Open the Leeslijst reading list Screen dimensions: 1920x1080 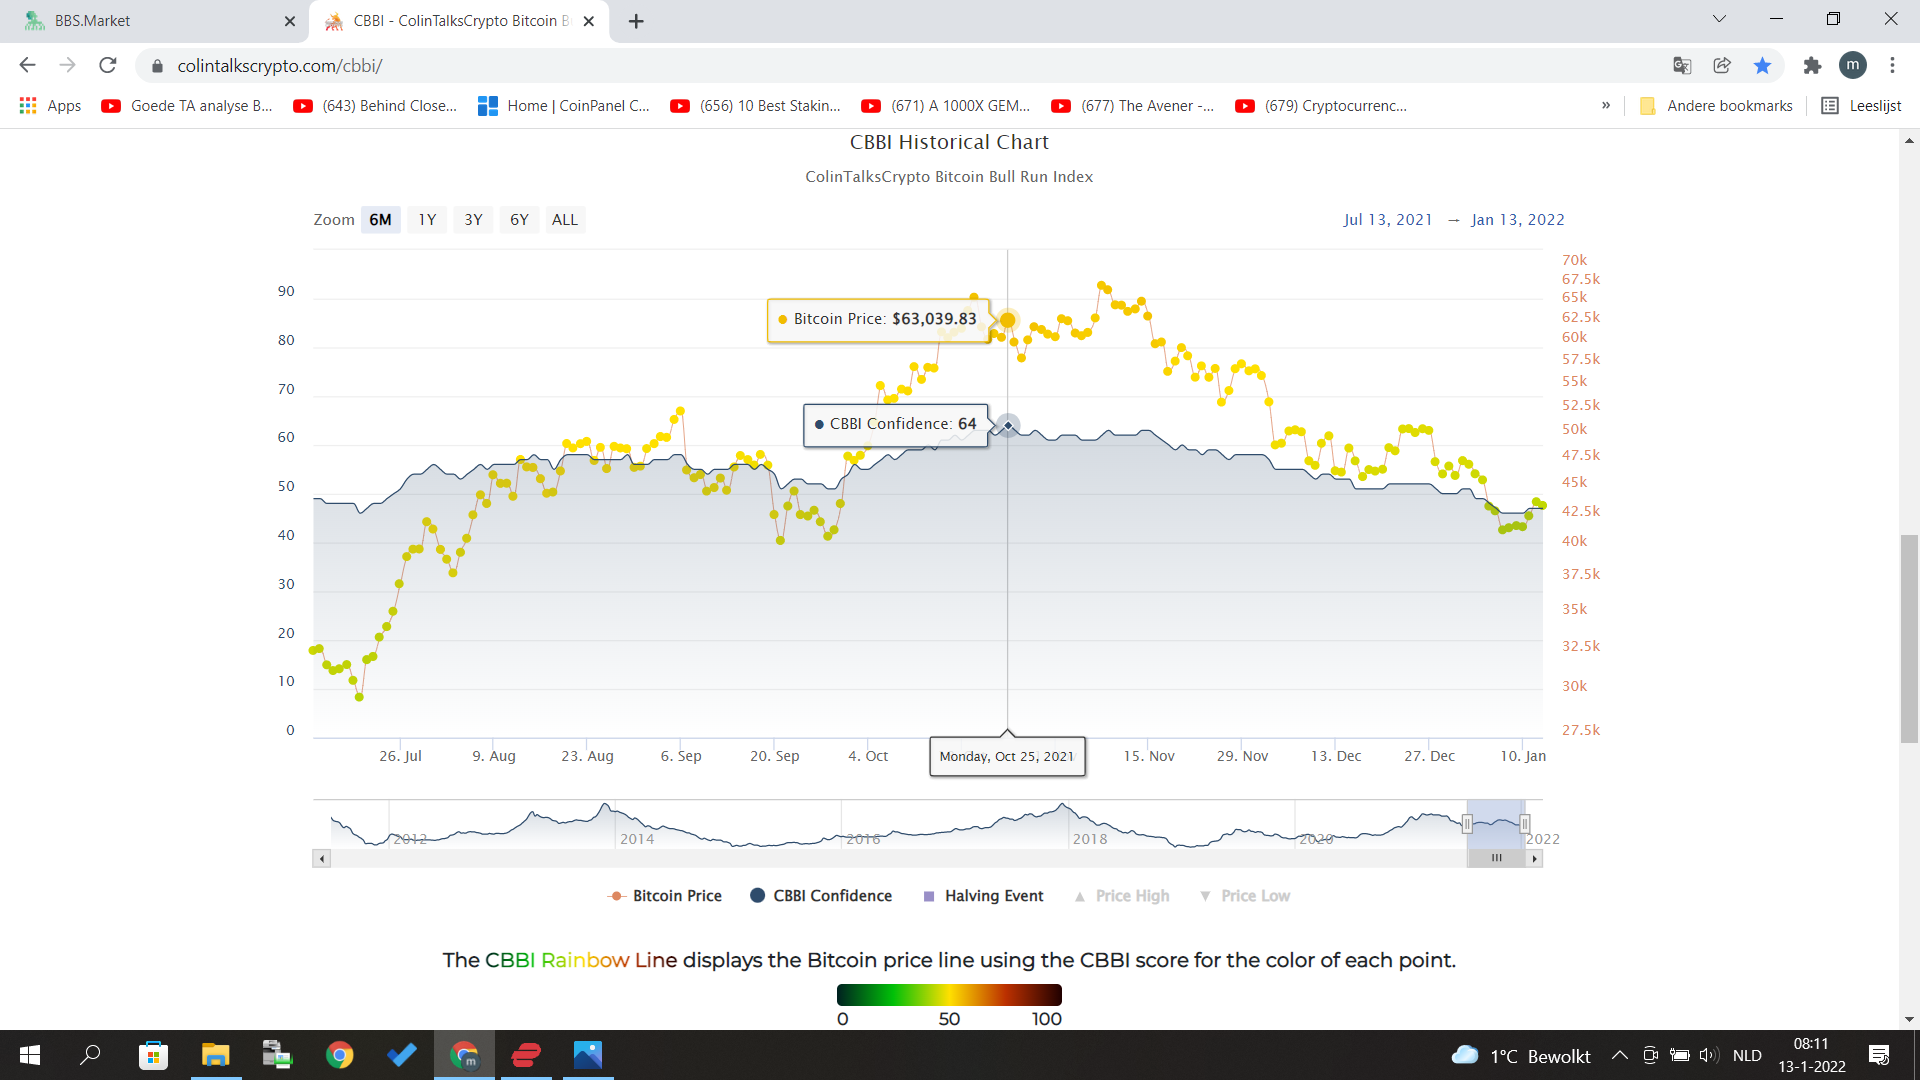[1861, 106]
